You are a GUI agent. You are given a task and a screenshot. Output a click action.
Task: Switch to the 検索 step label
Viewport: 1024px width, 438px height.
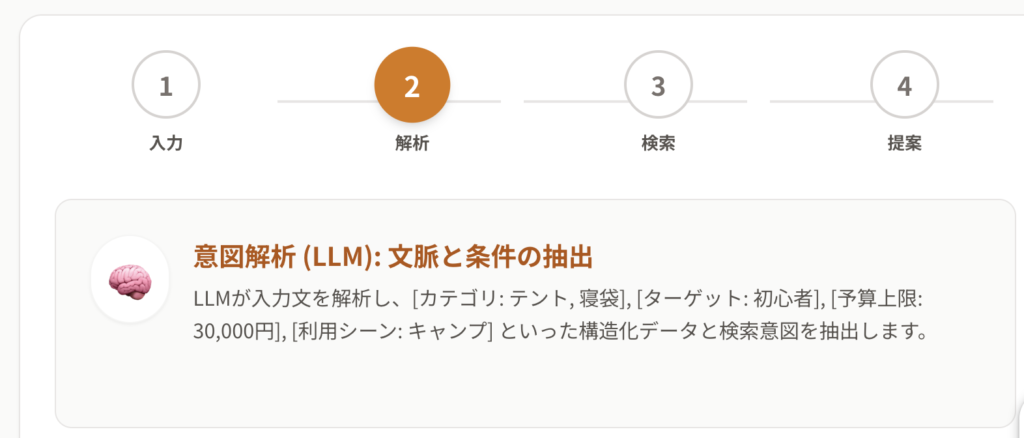[658, 142]
